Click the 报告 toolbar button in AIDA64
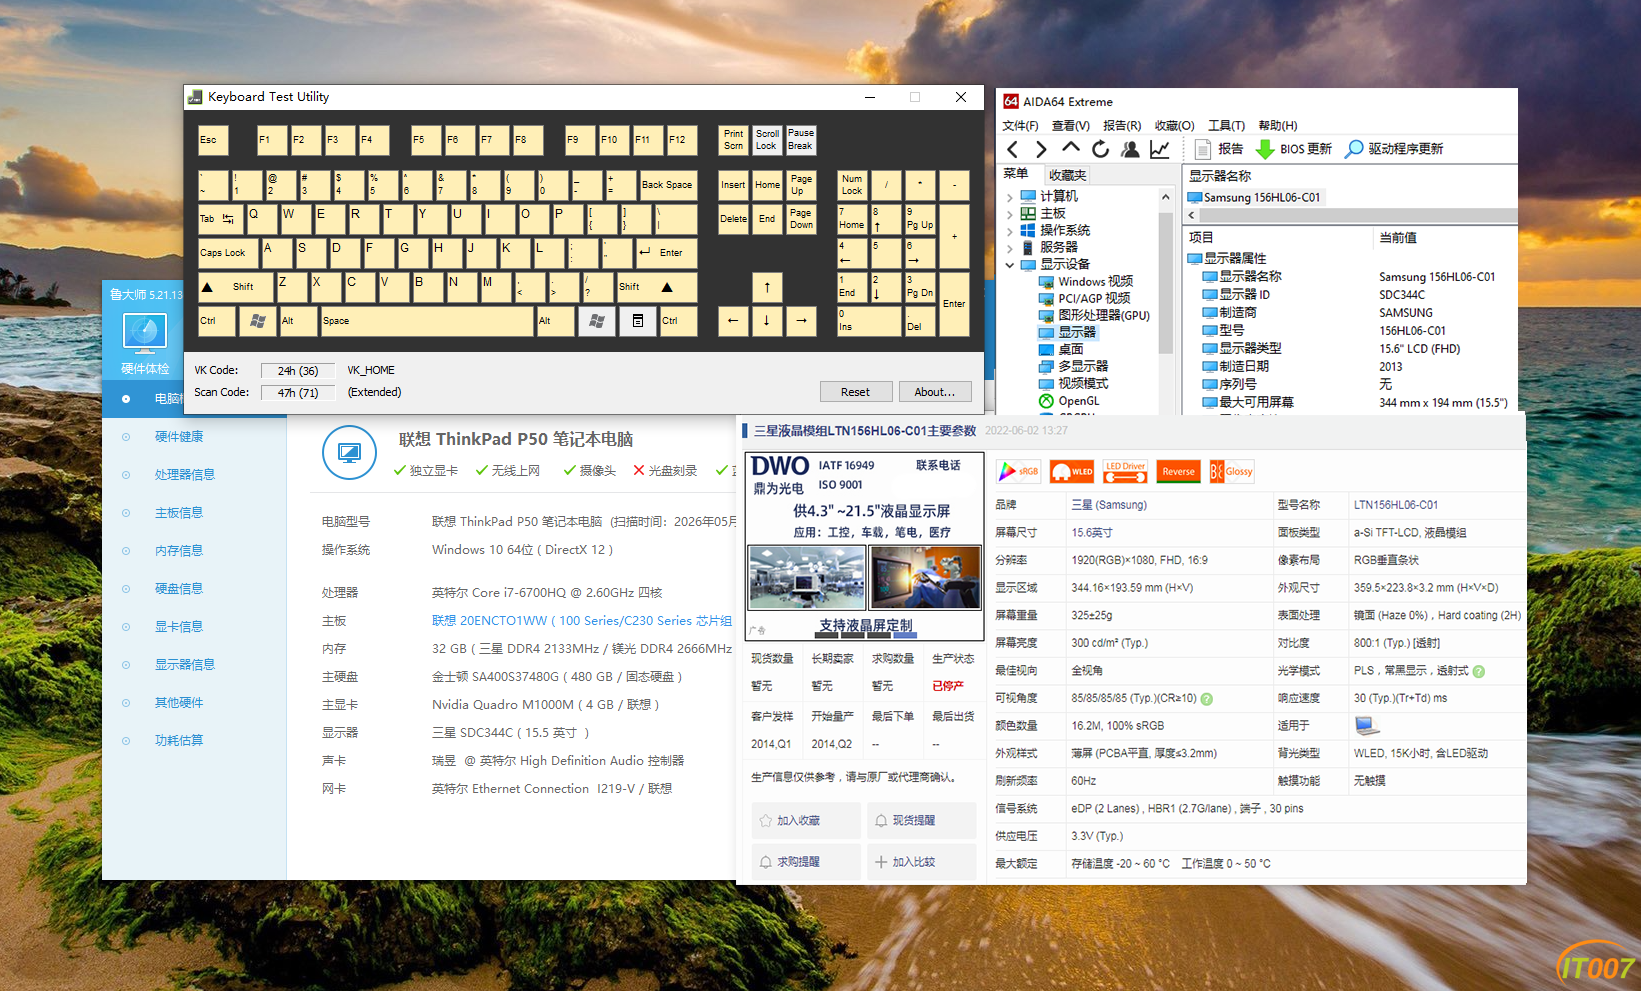Screen dimensions: 1641x991 pyautogui.click(x=1219, y=149)
